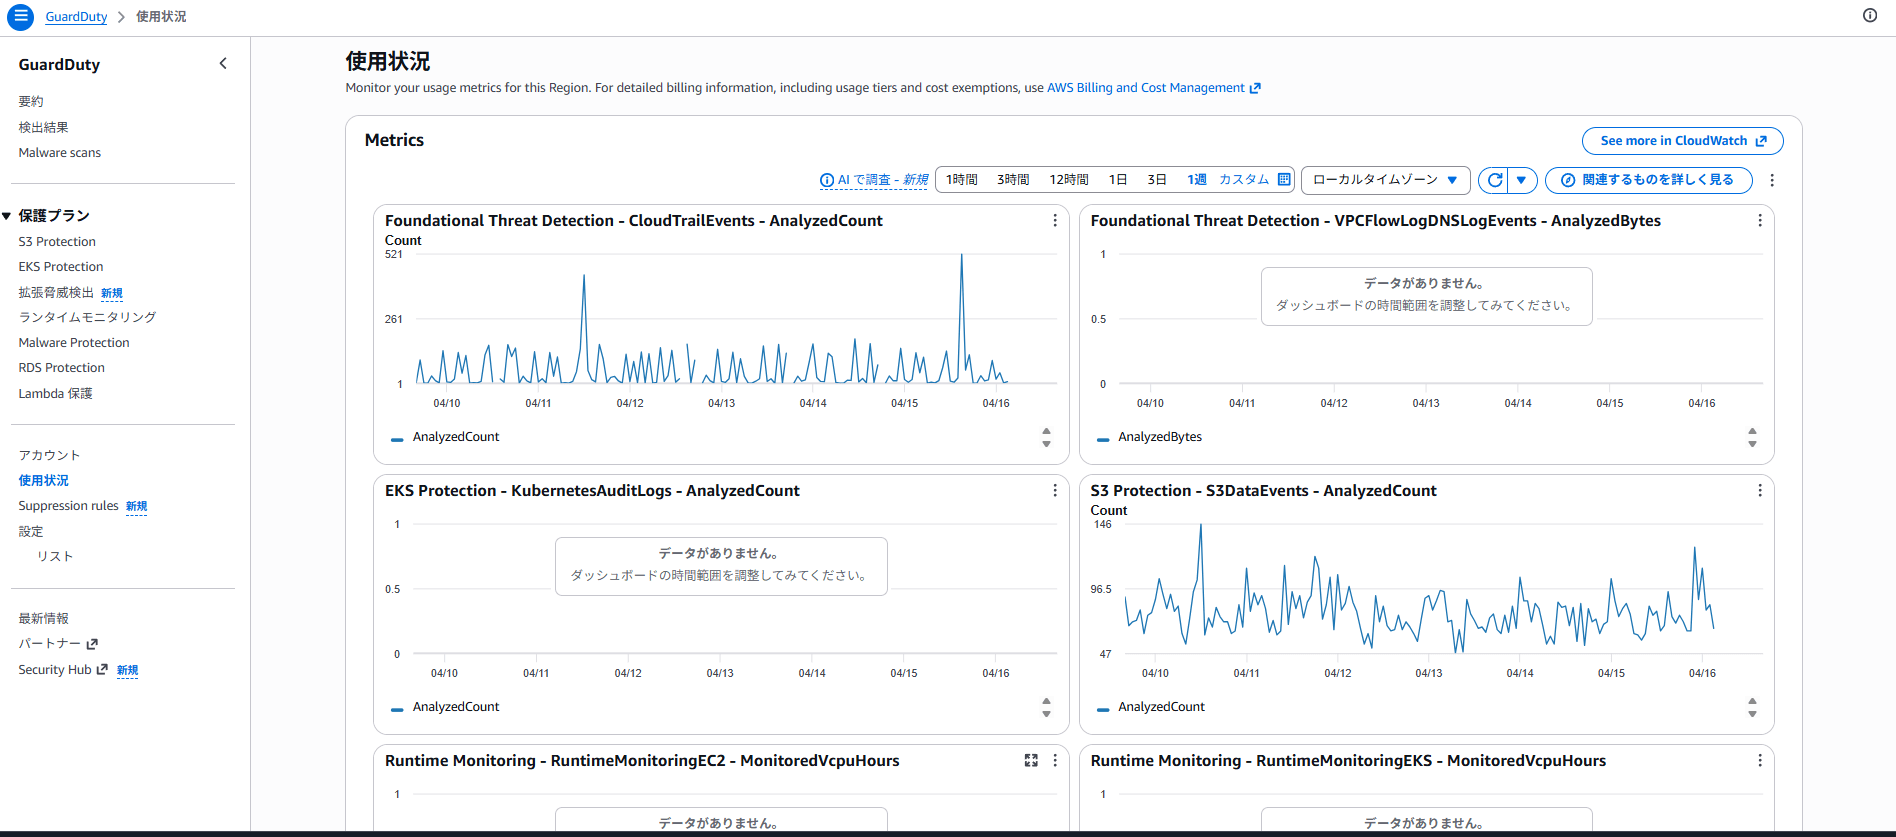Select the 1週 time range

pos(1197,180)
